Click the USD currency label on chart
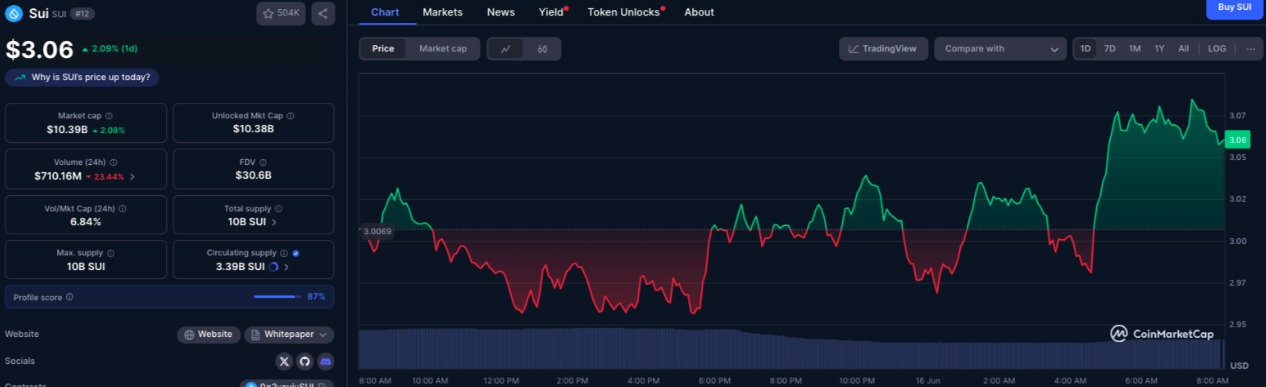 click(1238, 365)
